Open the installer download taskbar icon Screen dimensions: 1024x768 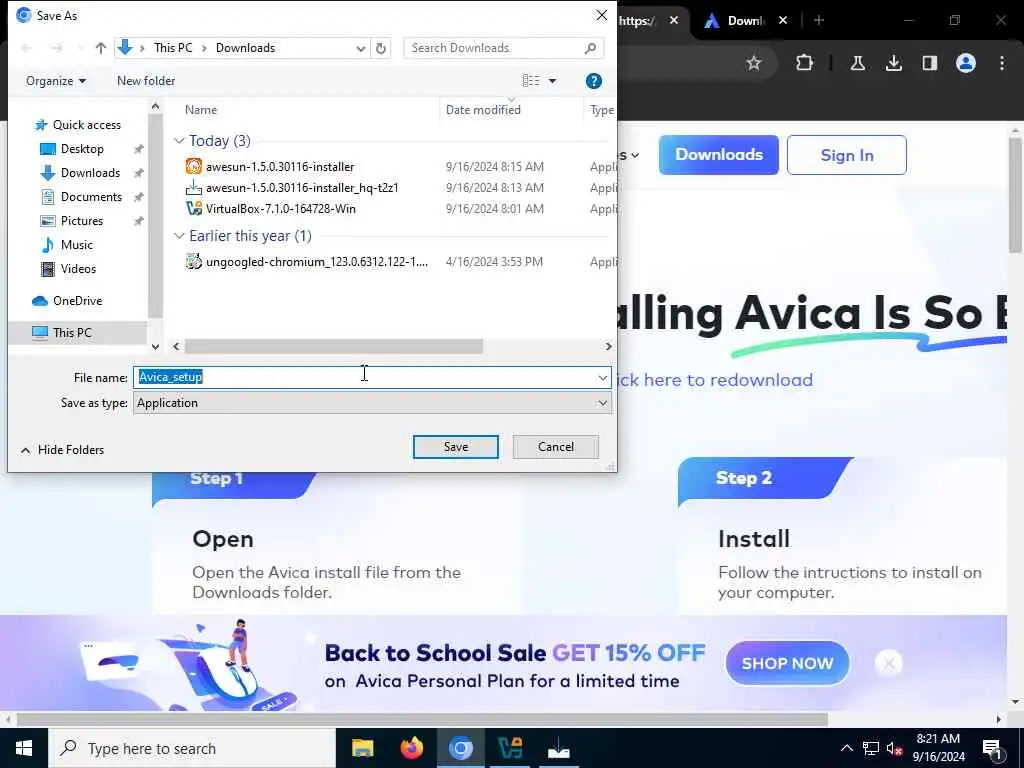(x=558, y=748)
